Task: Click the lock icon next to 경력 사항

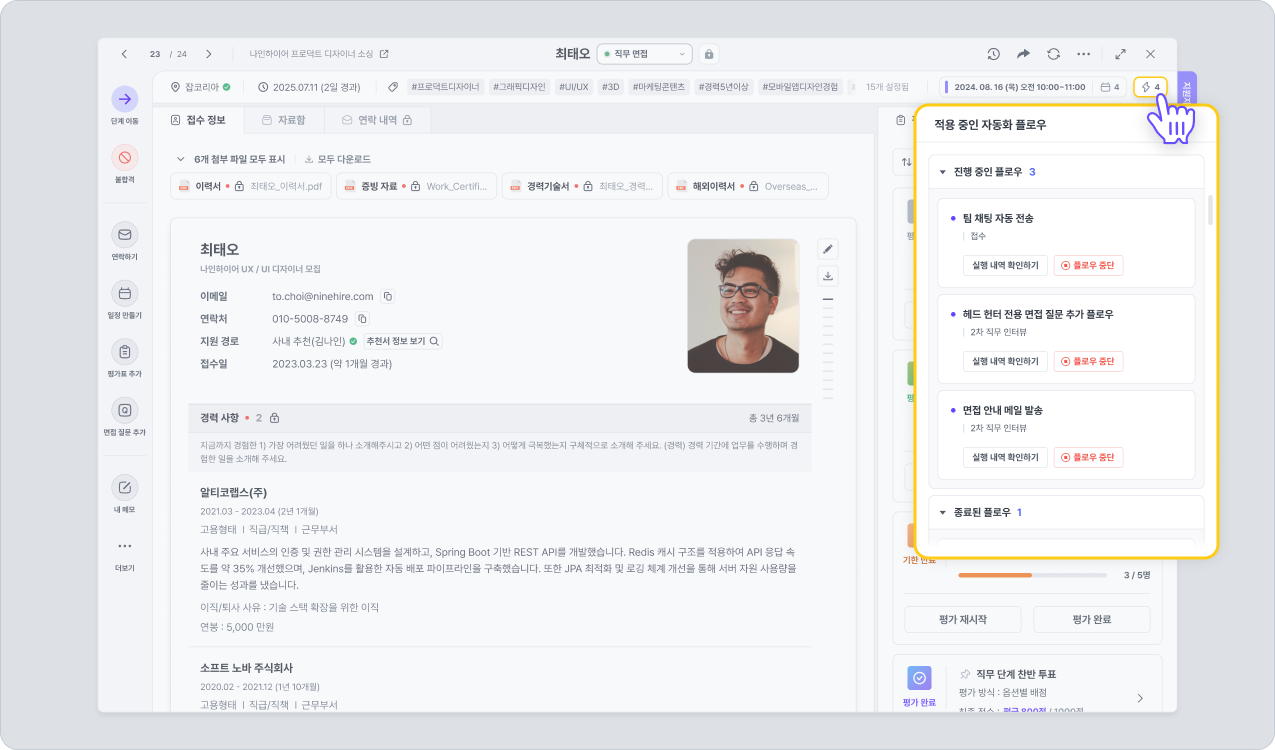Action: tap(274, 418)
